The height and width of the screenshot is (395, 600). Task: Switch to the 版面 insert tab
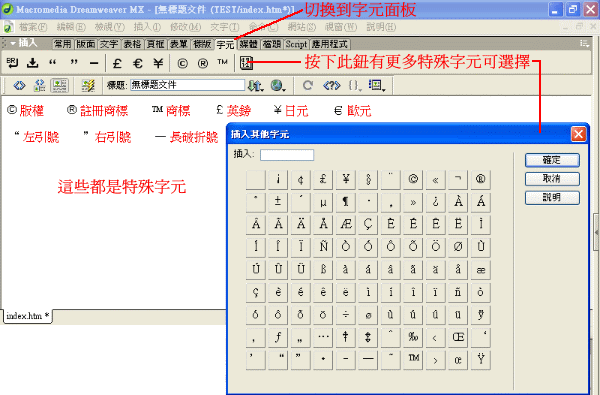pos(86,44)
